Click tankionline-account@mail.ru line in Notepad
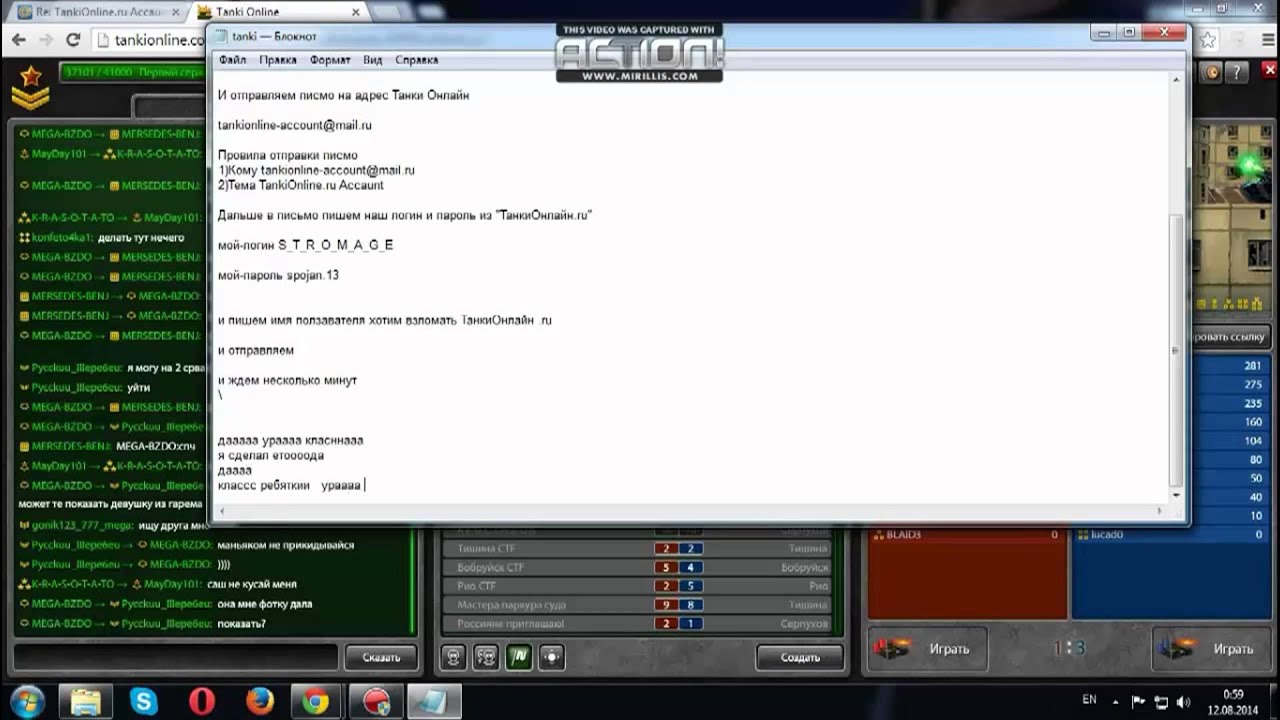Screen dimensions: 1280x720 click(x=295, y=125)
